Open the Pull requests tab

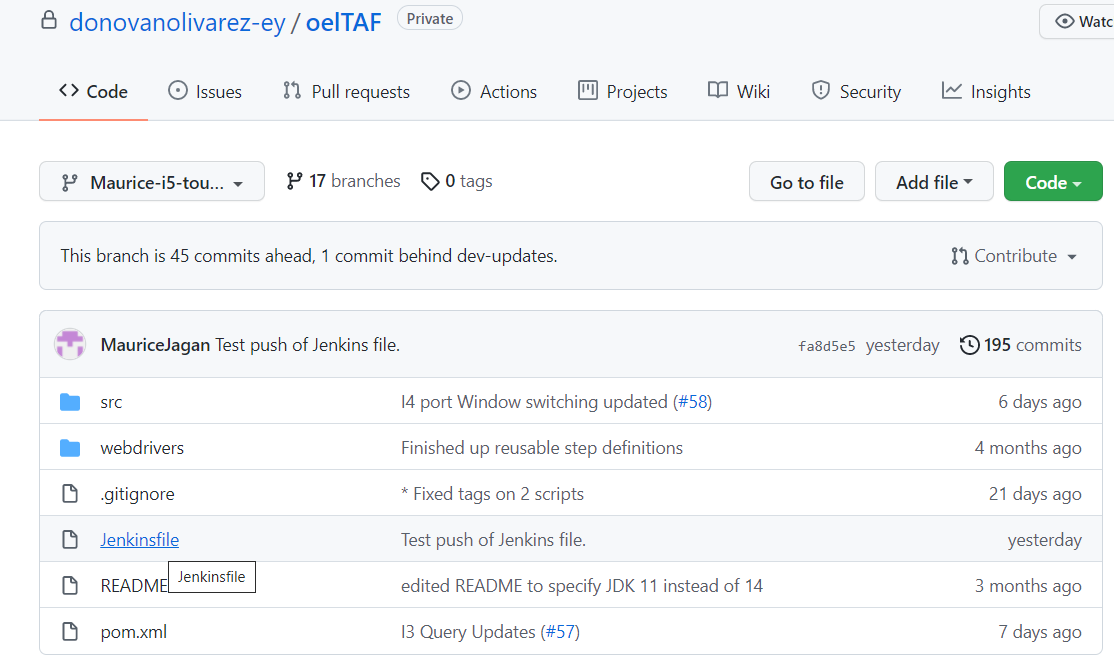346,92
